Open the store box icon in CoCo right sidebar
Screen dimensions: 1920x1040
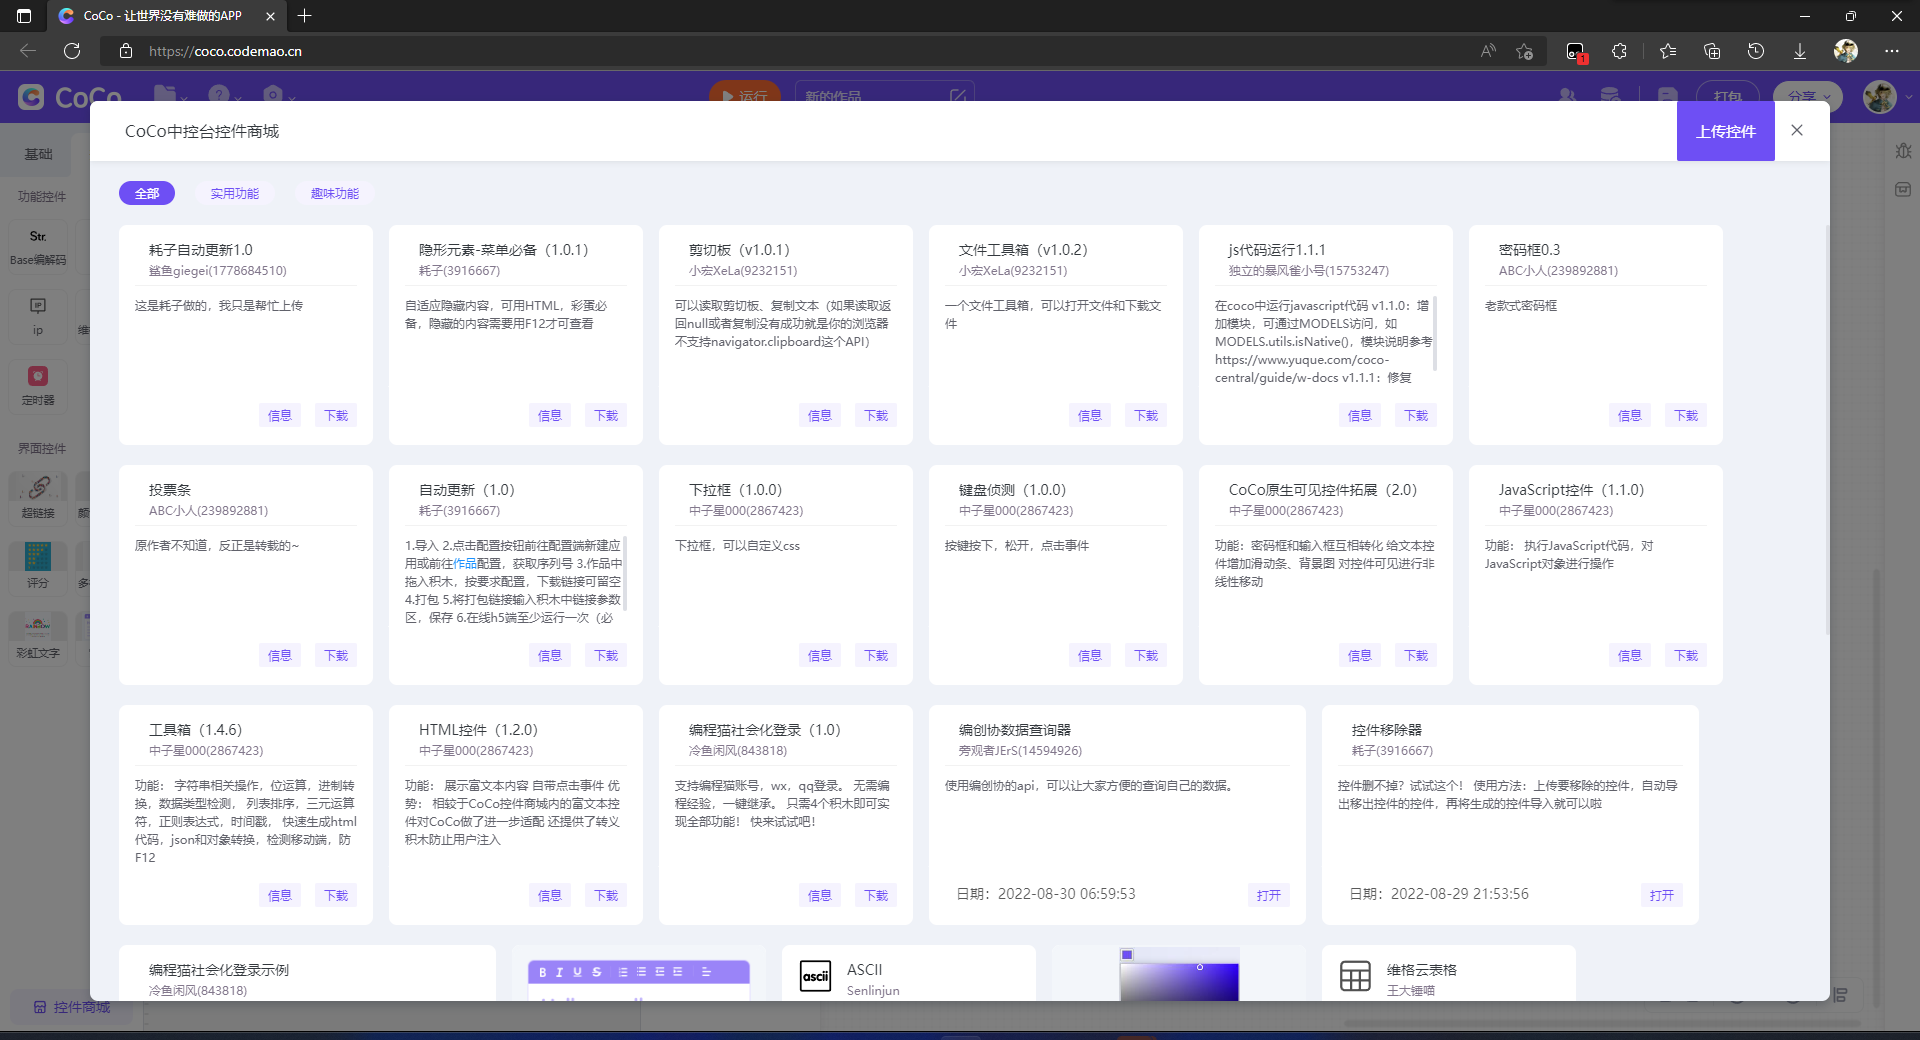(1903, 189)
